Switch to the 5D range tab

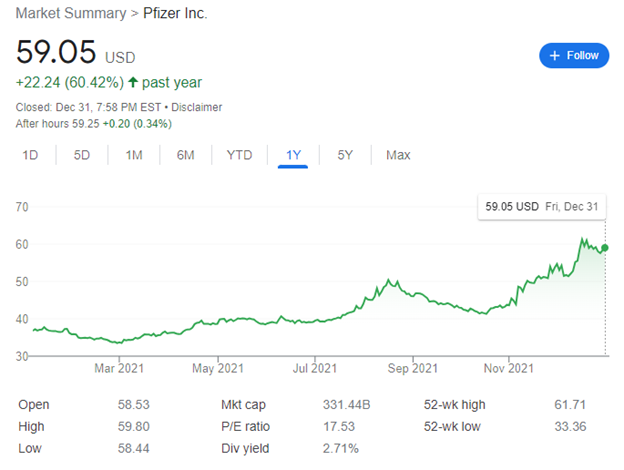click(x=82, y=155)
